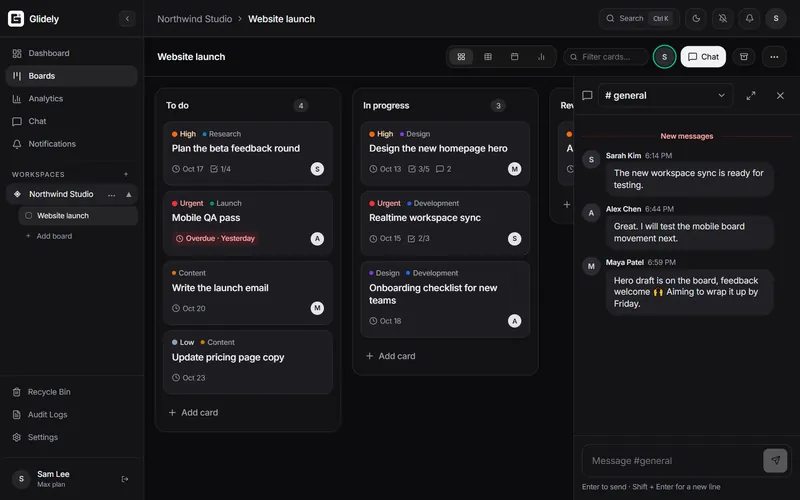Open Notifications in the sidebar

71,144
